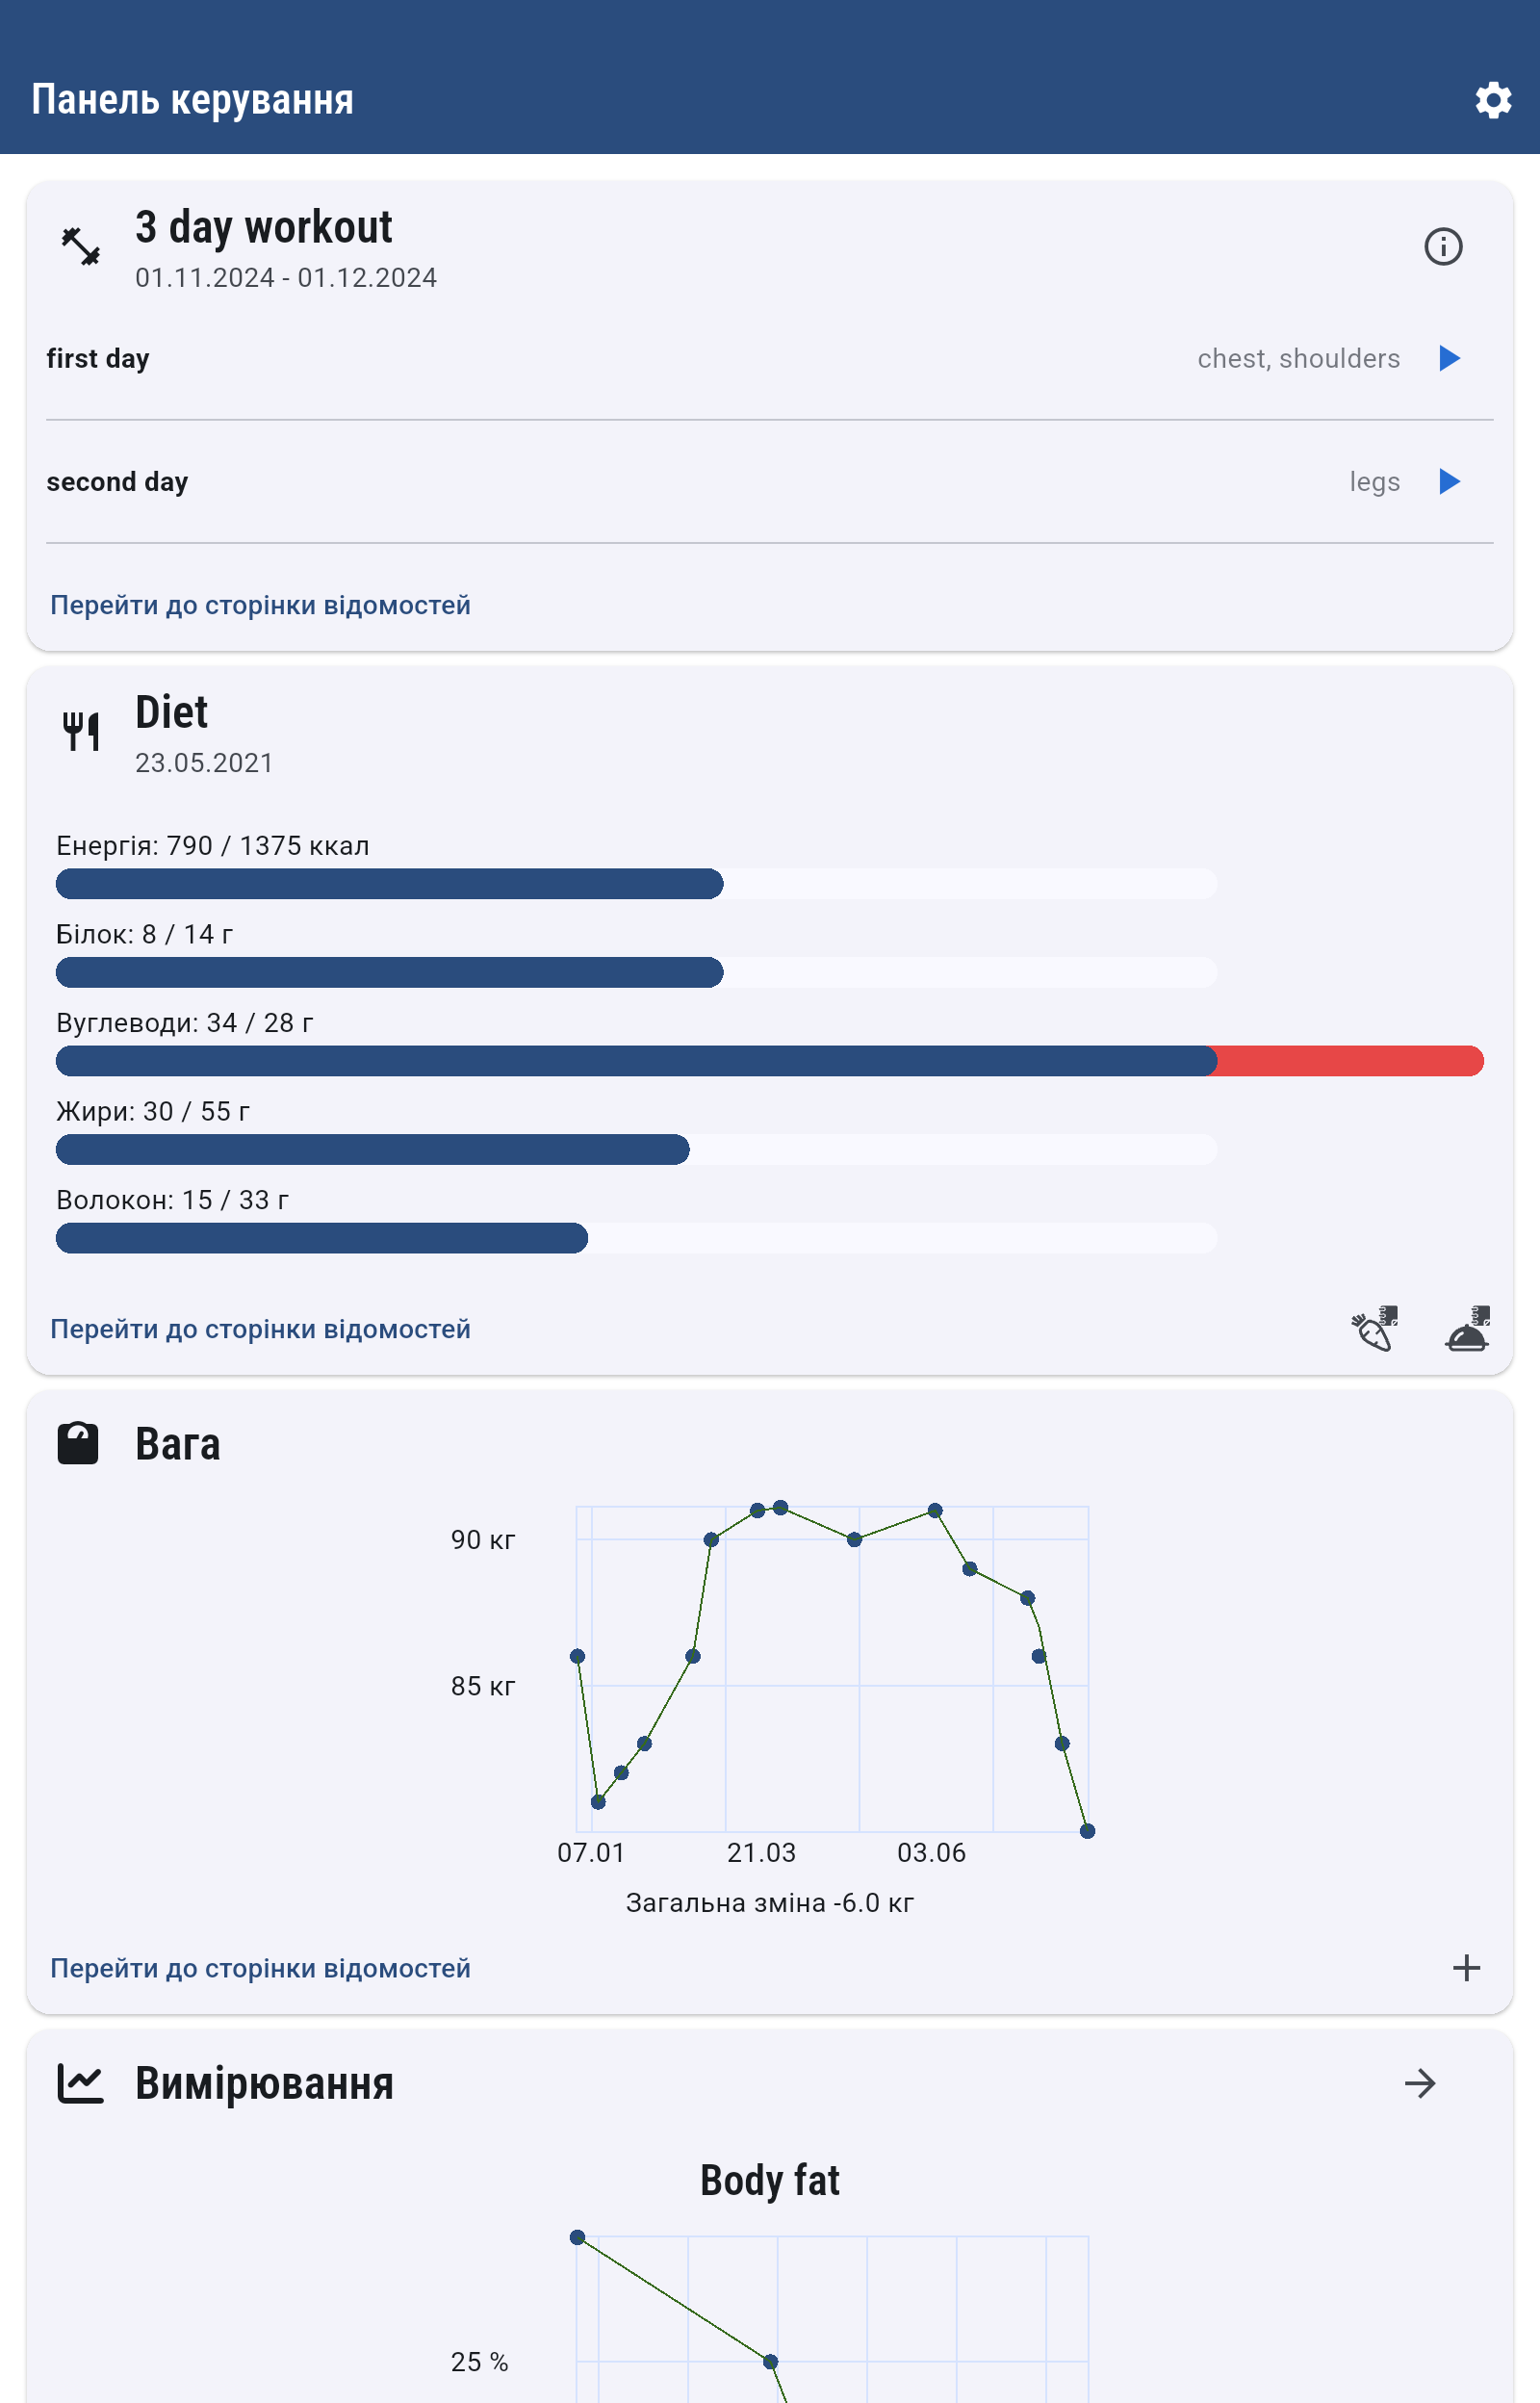This screenshot has height=2403, width=1540.
Task: Open workout details page link
Action: point(260,605)
